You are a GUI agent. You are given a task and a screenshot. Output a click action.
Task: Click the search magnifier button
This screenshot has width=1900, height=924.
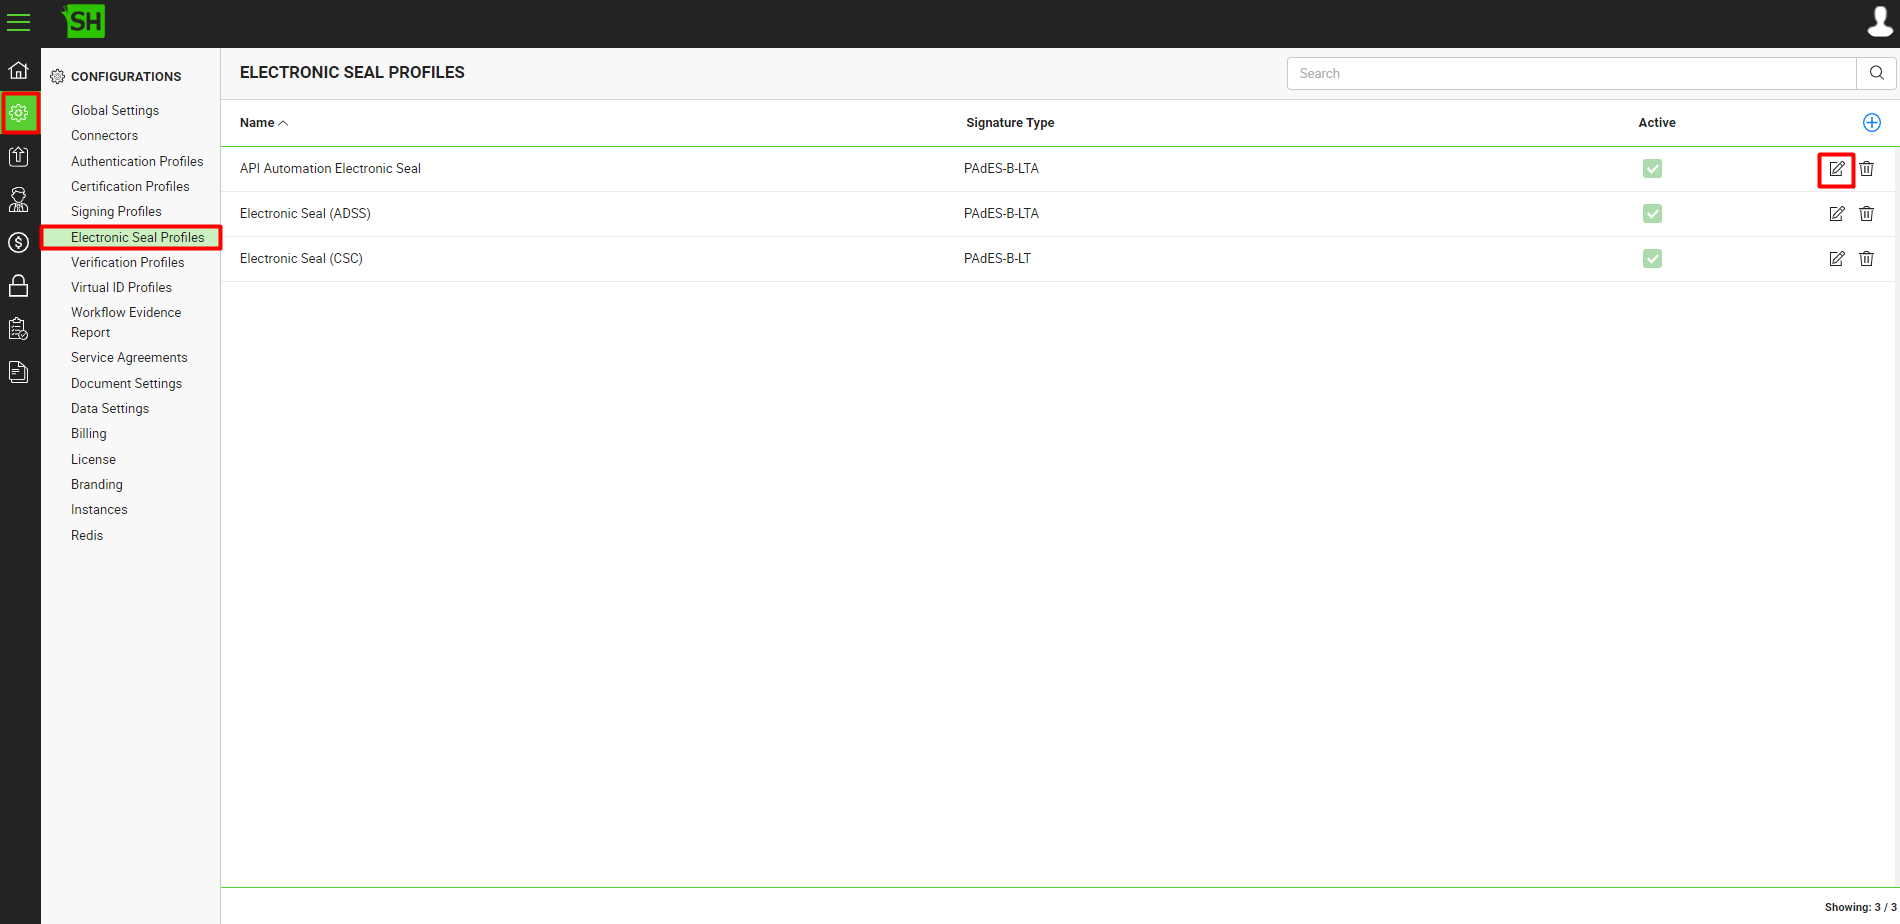(1876, 73)
